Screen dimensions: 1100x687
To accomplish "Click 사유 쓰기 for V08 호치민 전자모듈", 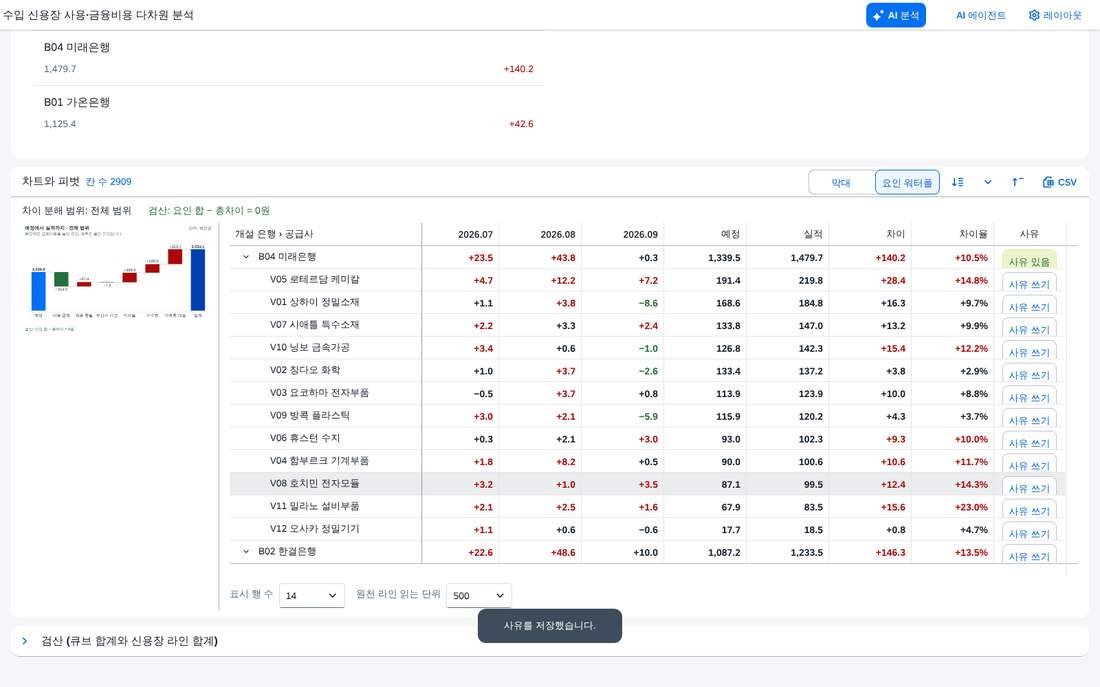I will point(1029,487).
